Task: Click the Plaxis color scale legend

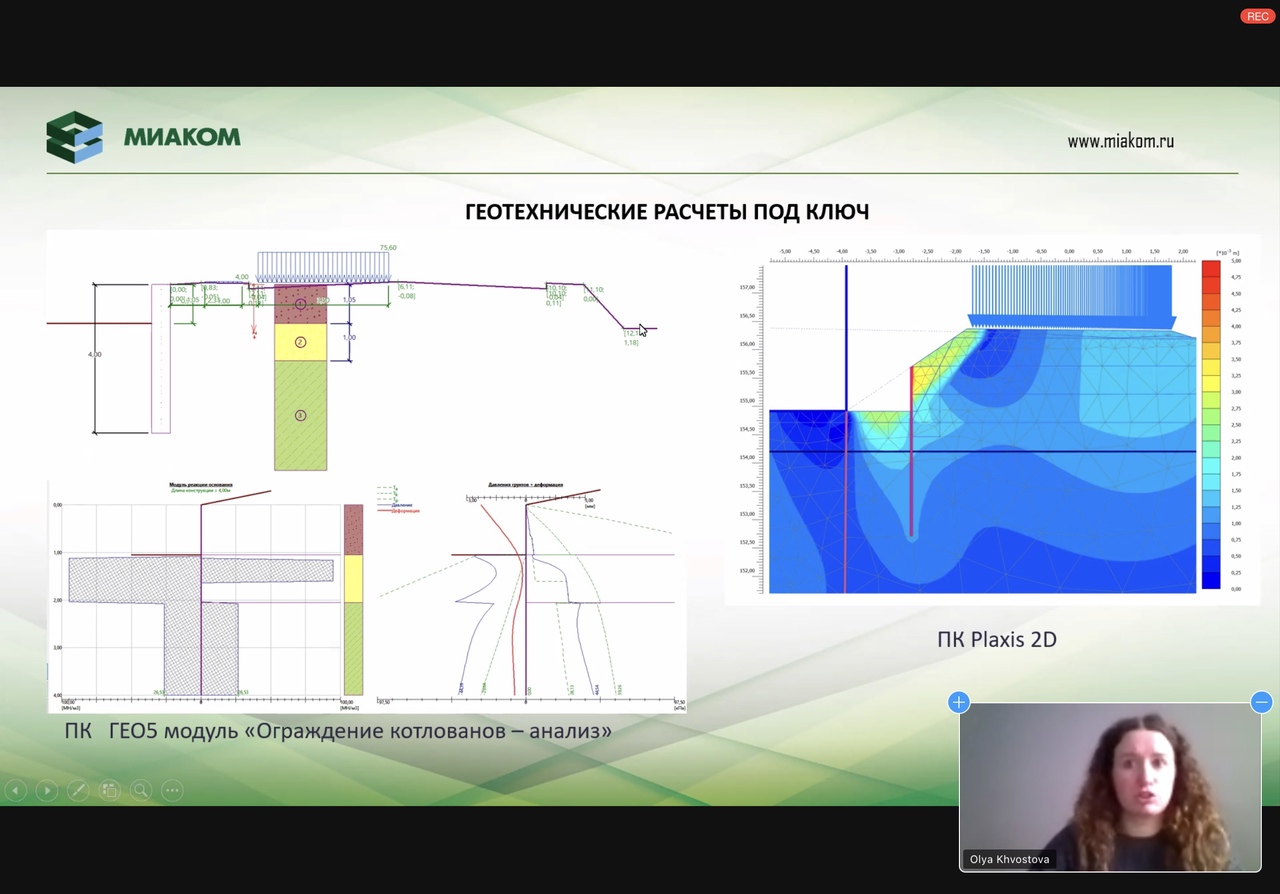Action: click(1210, 425)
